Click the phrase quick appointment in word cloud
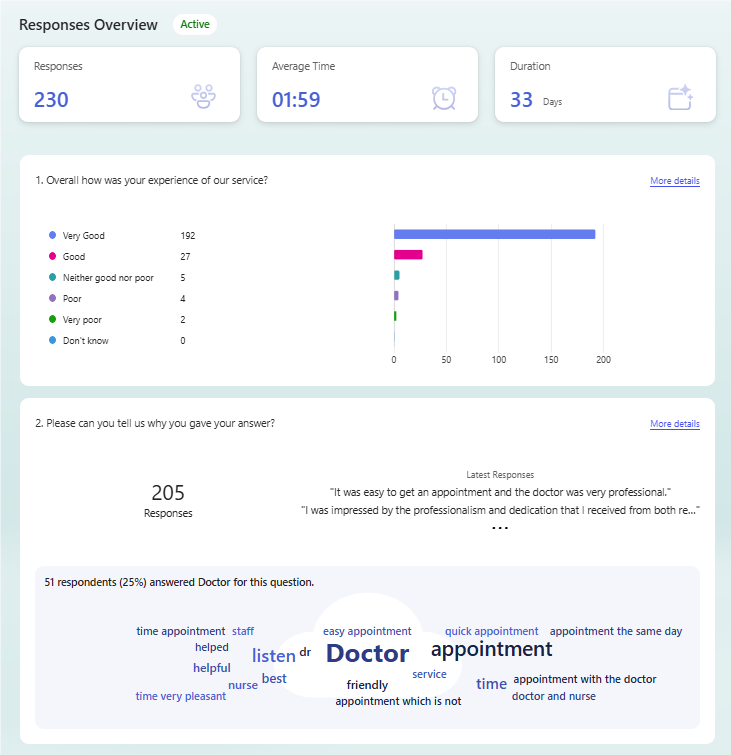 [x=491, y=631]
